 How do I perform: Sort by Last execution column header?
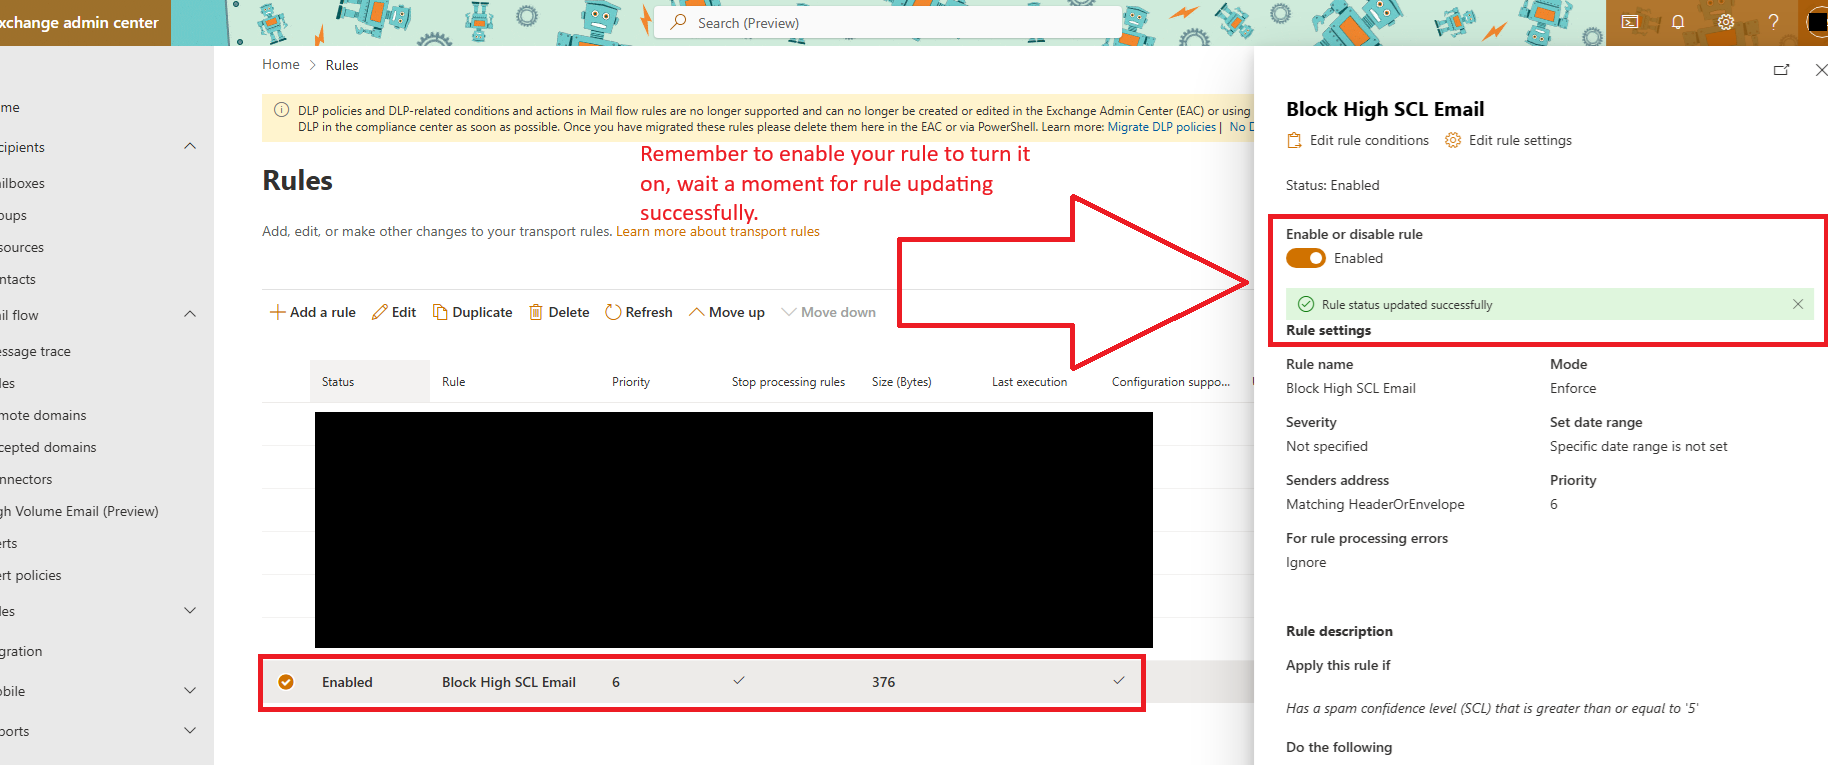click(x=1029, y=381)
